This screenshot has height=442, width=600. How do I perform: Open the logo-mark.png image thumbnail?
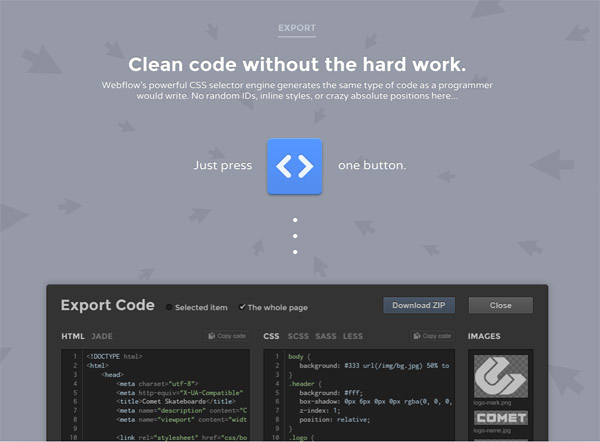click(501, 376)
